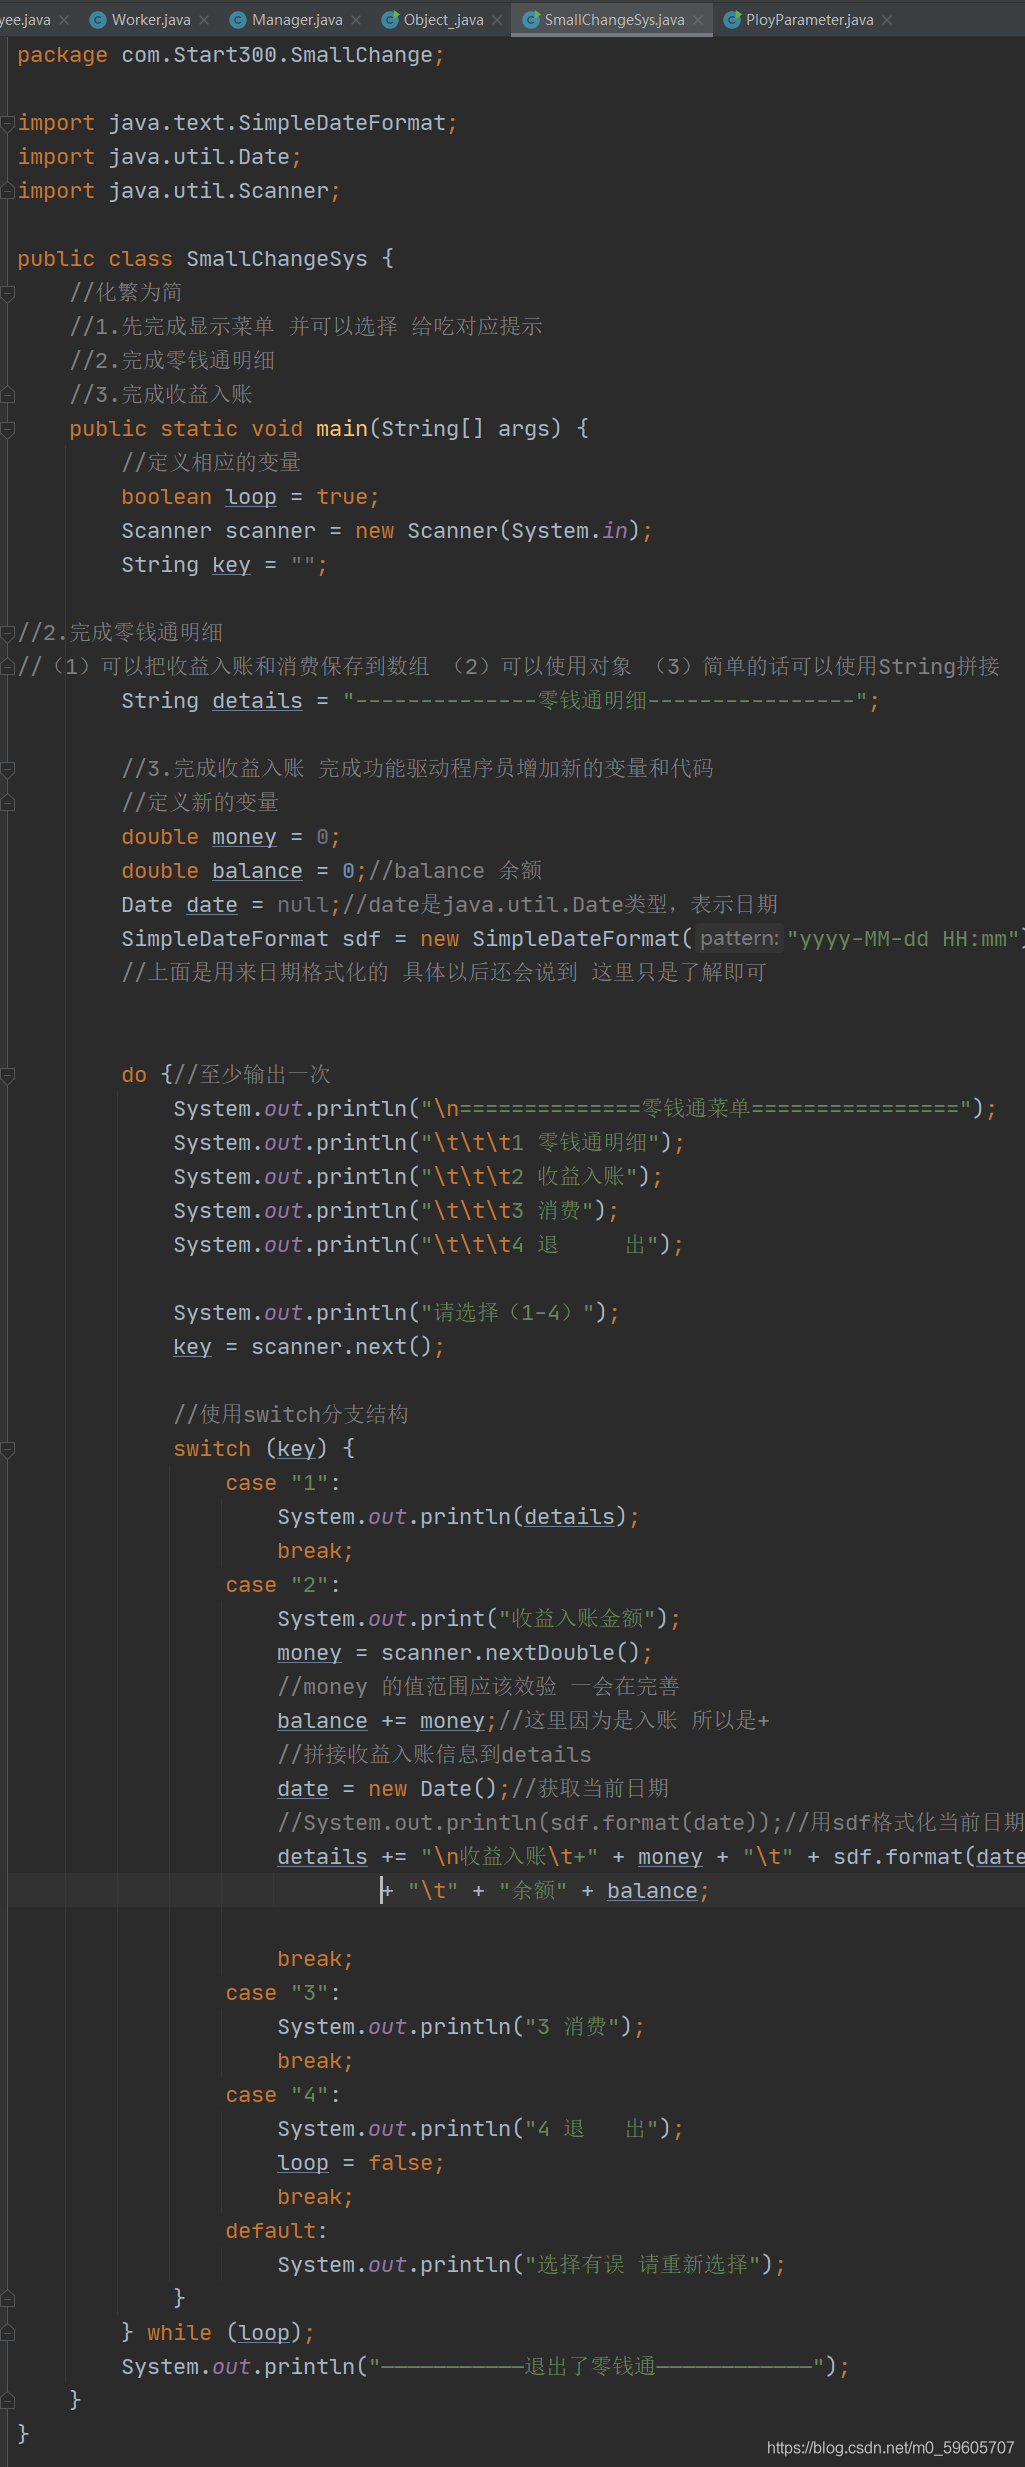The height and width of the screenshot is (2467, 1025).
Task: Click the "余额" string before balance
Action: click(x=534, y=1891)
